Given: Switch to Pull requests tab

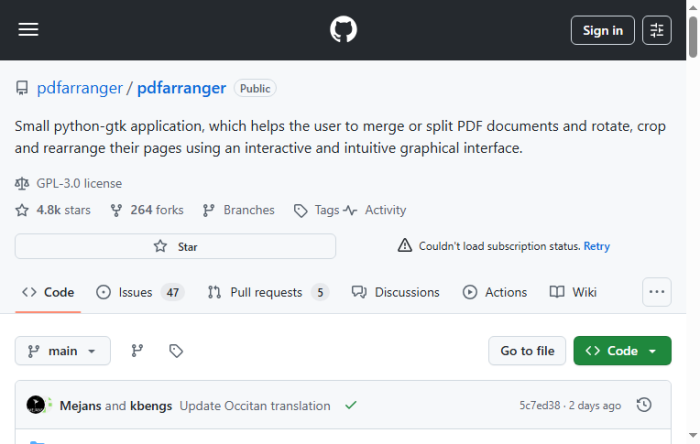Looking at the screenshot, I should pos(268,292).
